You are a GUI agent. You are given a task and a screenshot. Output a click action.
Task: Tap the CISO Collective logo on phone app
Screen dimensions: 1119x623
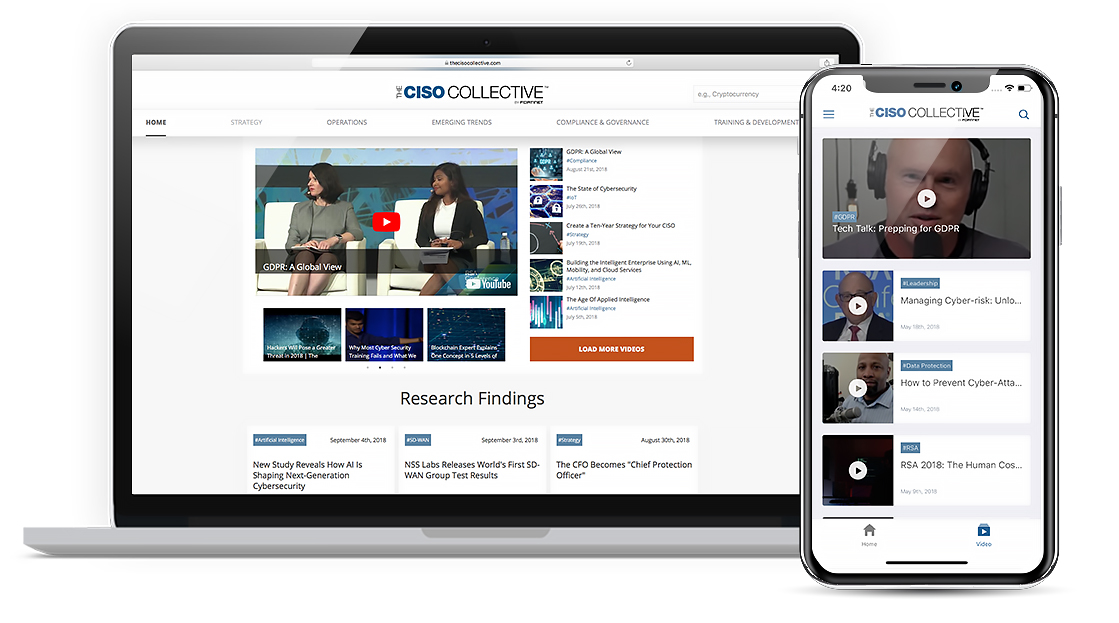click(926, 113)
